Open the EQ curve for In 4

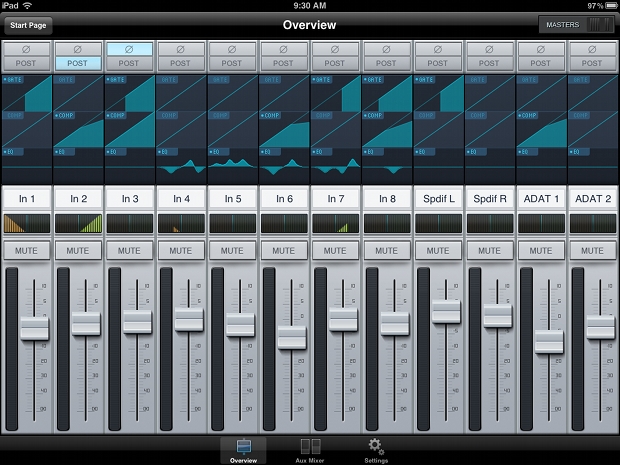click(x=181, y=166)
